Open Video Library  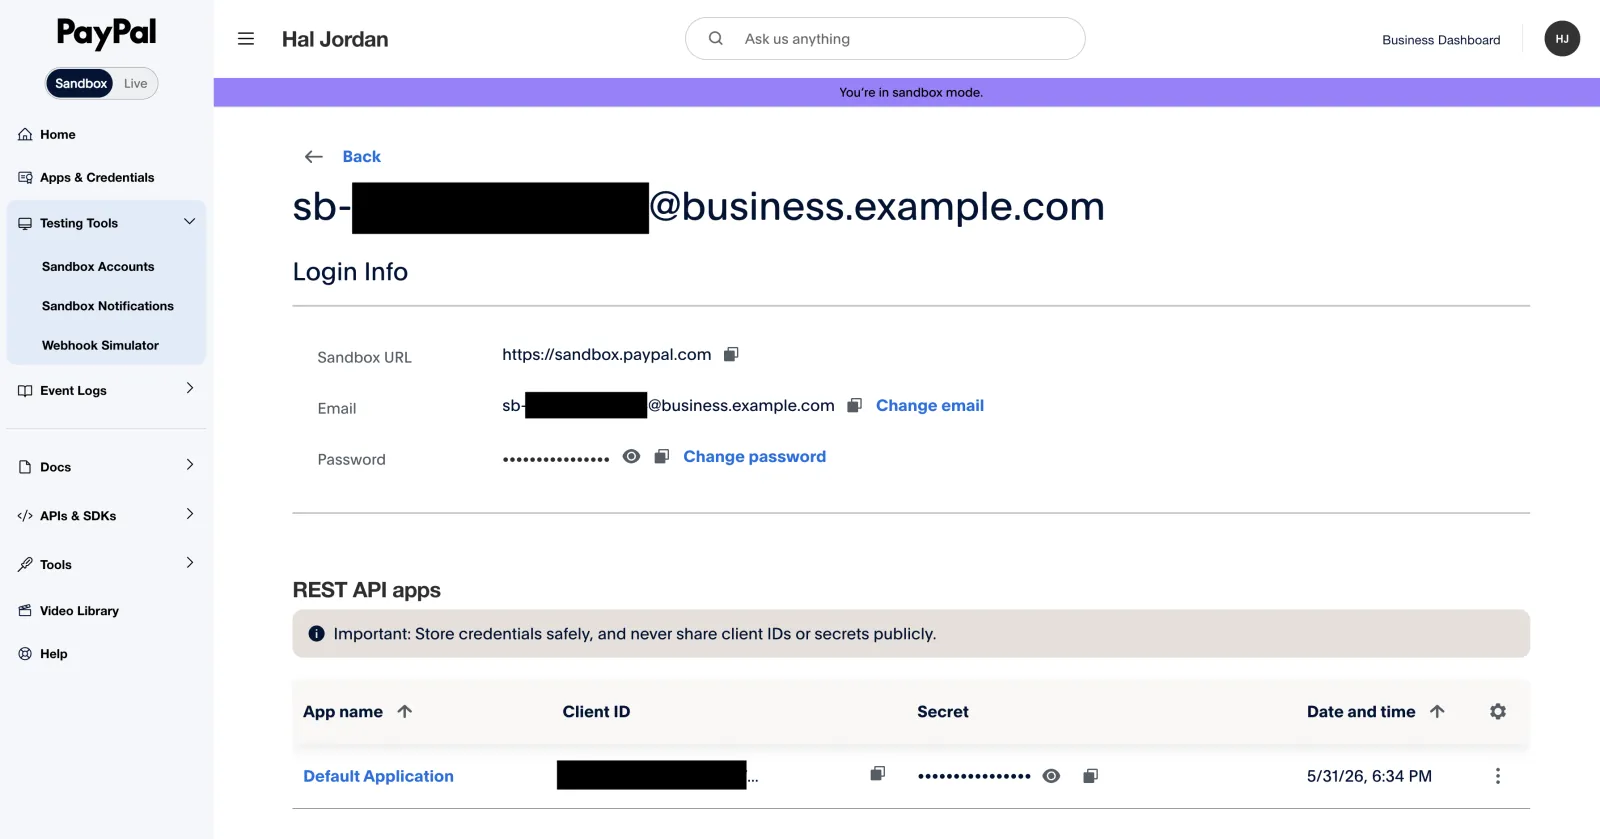point(79,610)
